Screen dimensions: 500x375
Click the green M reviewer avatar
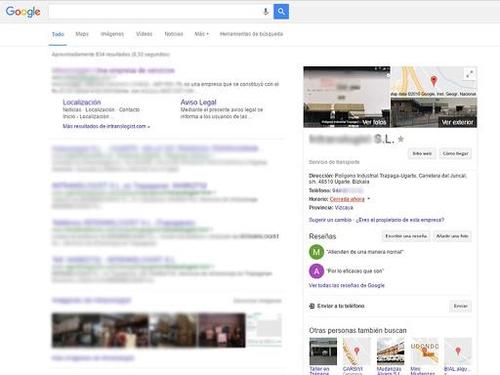pos(316,252)
